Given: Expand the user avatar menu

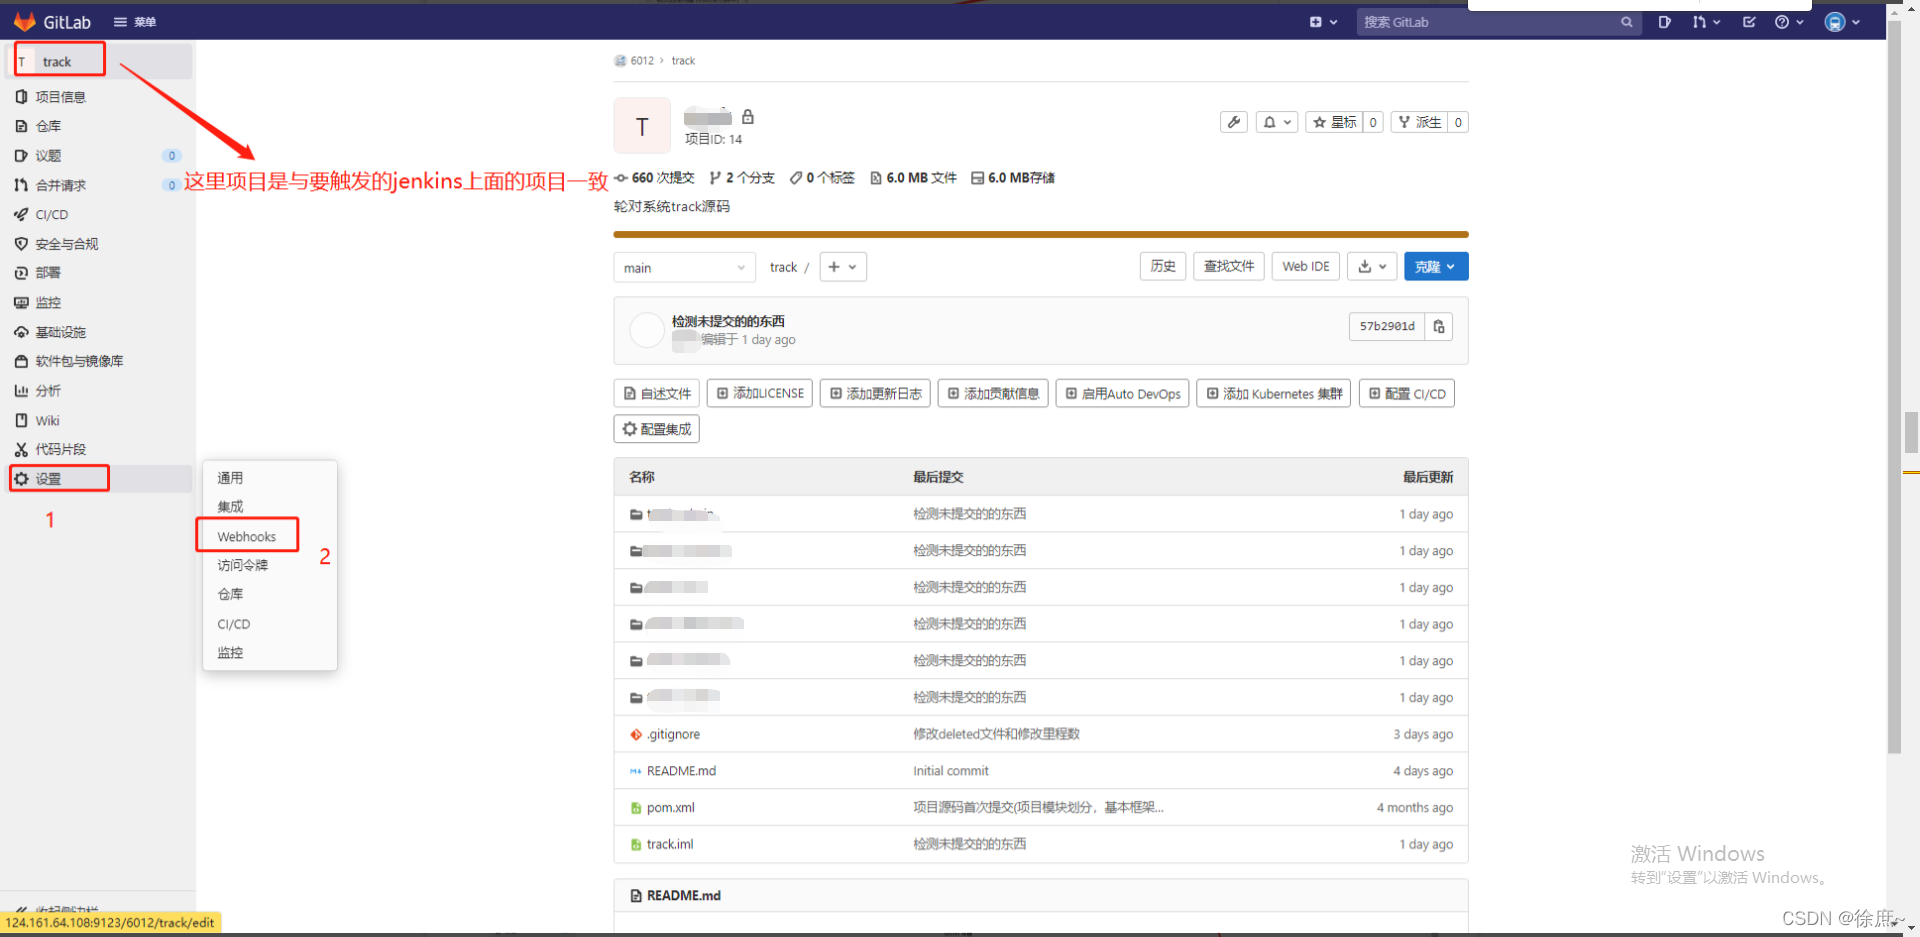Looking at the screenshot, I should pos(1841,21).
